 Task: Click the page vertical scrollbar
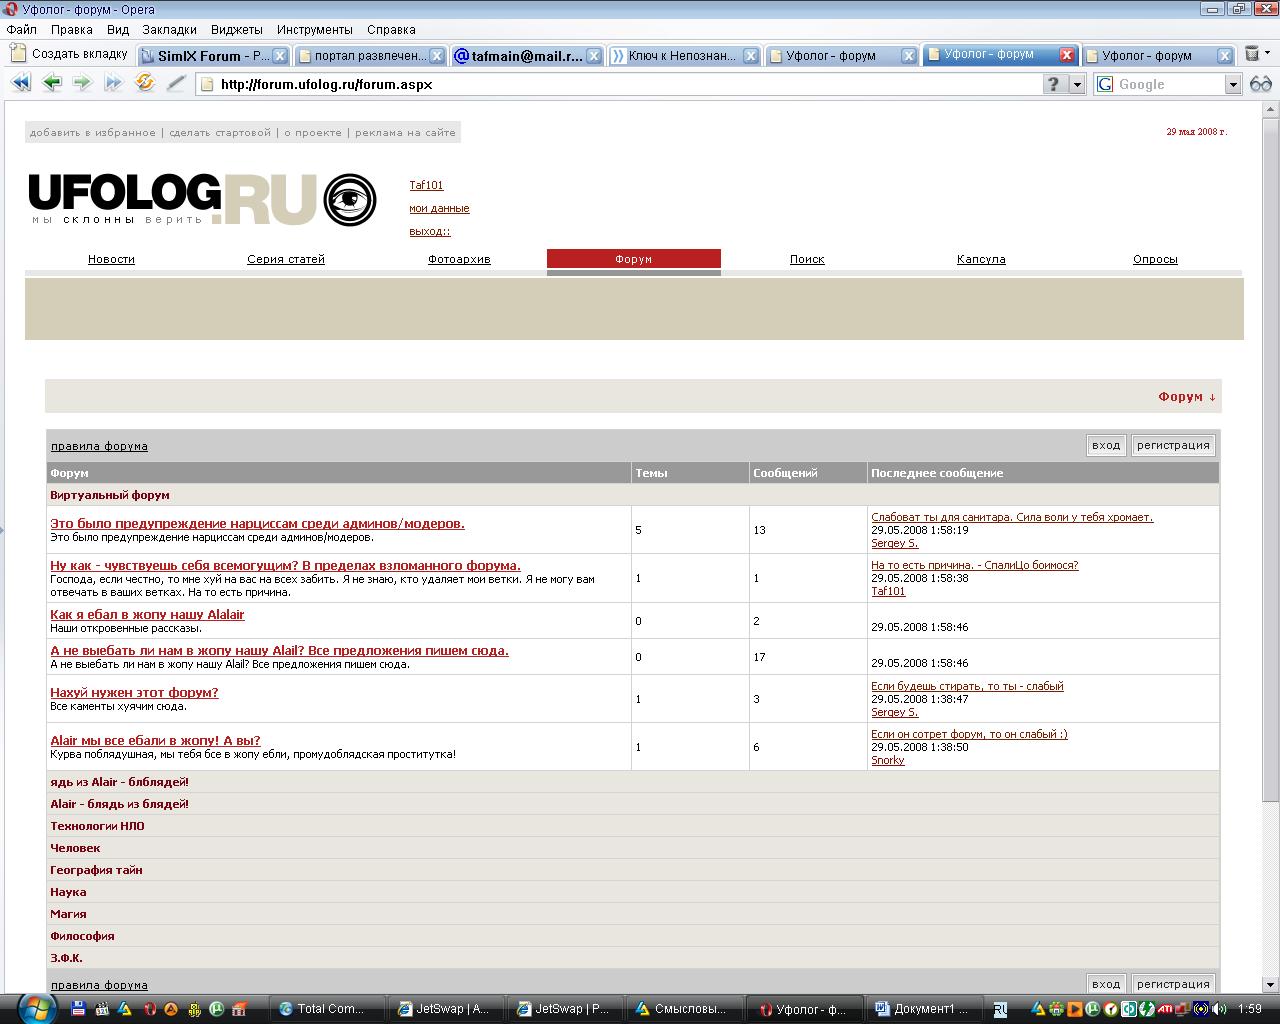pyautogui.click(x=1270, y=500)
